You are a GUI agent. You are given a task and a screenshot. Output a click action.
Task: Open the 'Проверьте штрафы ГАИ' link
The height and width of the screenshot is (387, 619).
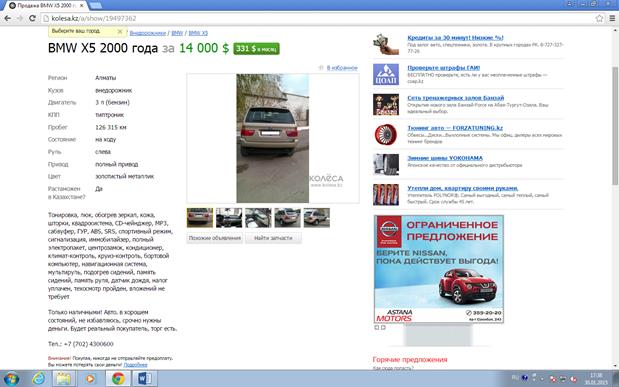(x=444, y=68)
